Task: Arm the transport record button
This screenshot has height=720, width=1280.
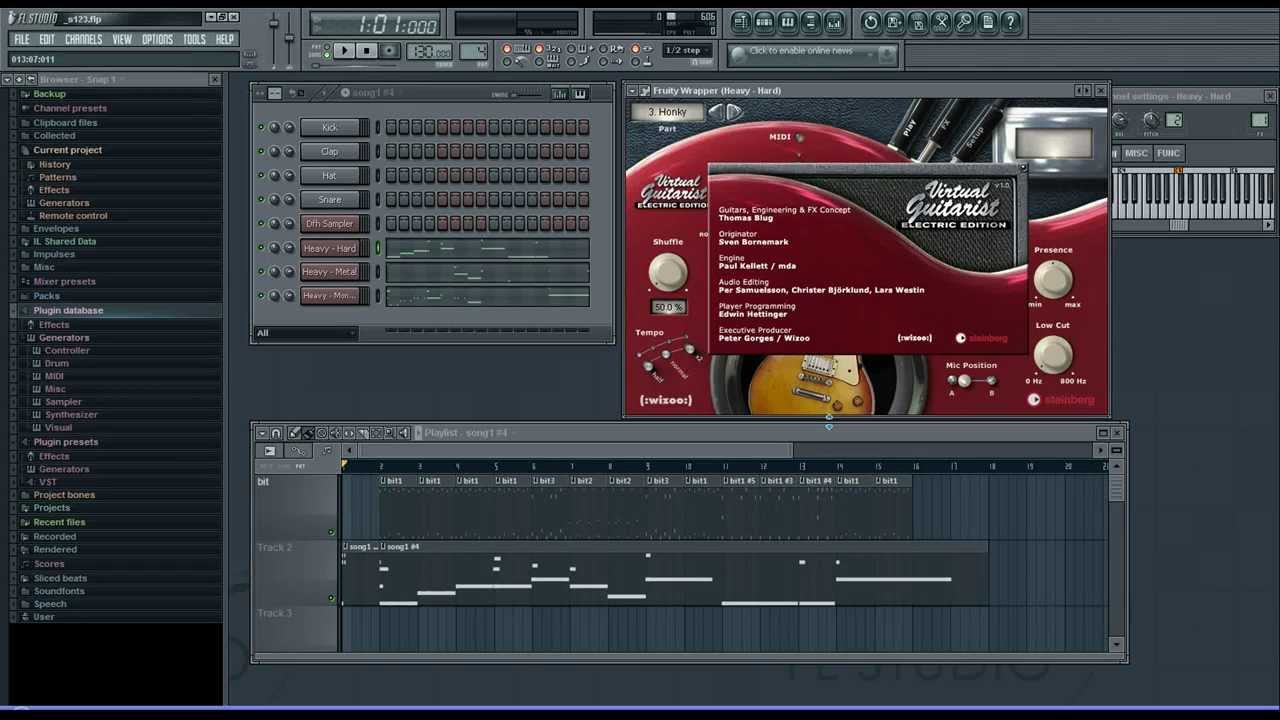Action: click(x=389, y=51)
